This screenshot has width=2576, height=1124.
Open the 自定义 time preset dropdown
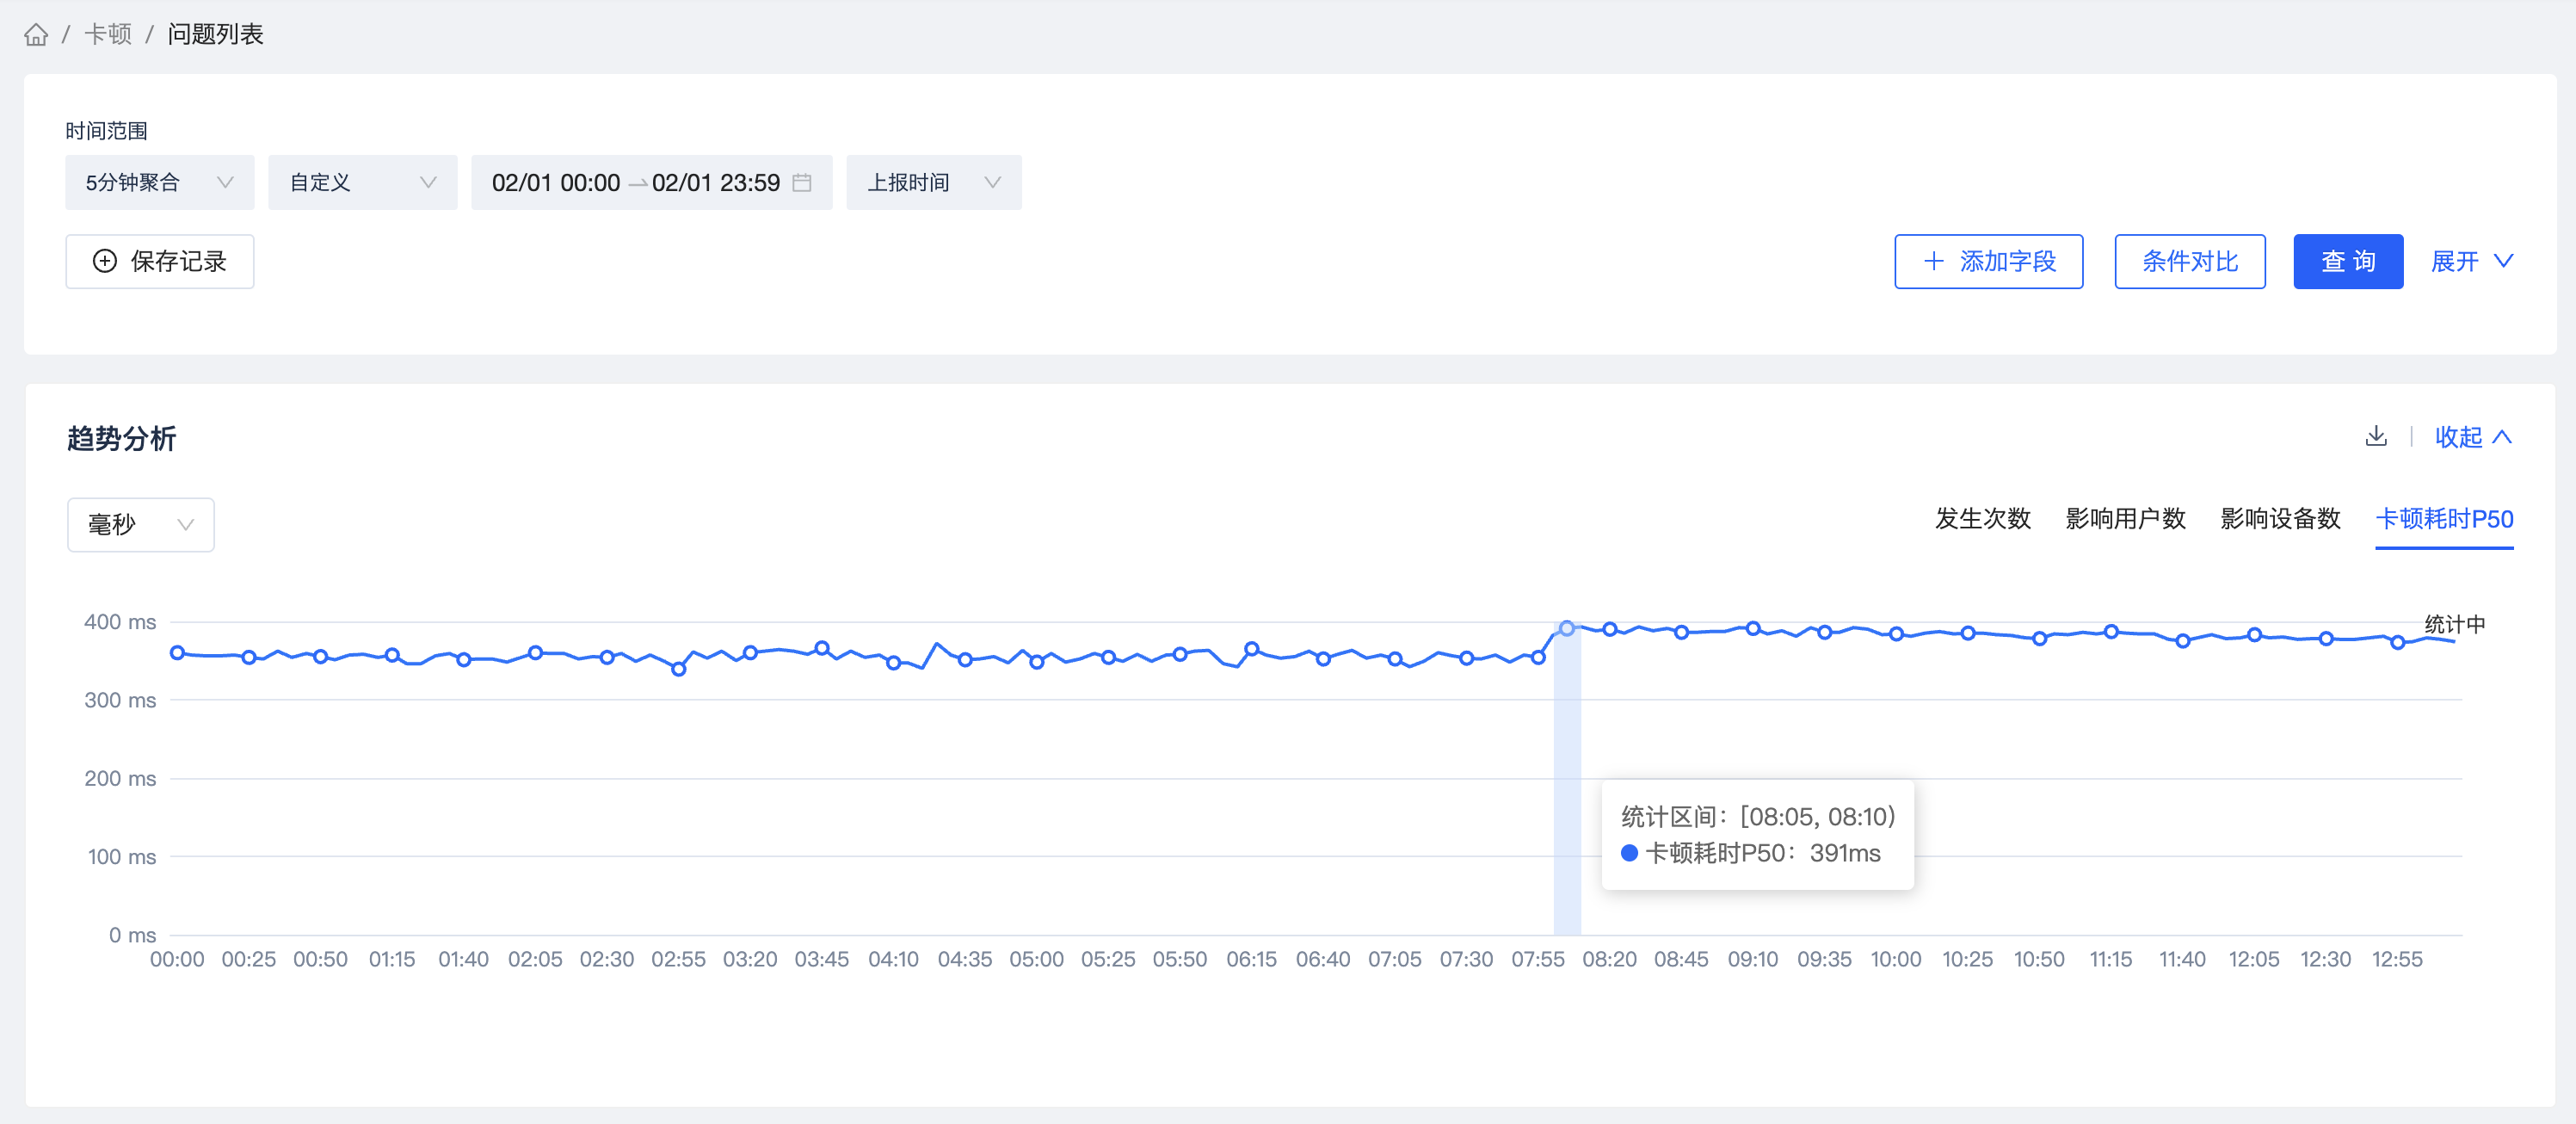[363, 182]
